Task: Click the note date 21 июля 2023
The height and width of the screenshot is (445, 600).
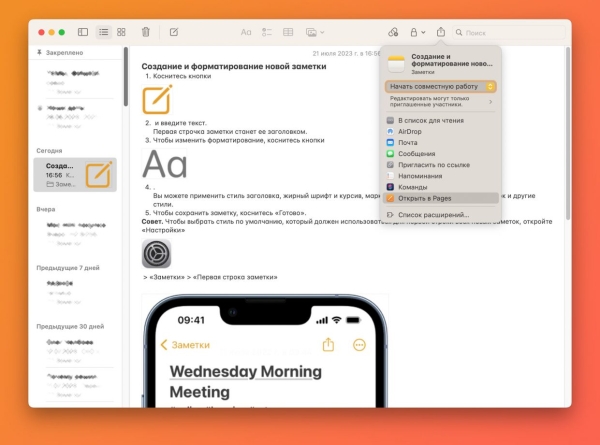Action: [346, 54]
